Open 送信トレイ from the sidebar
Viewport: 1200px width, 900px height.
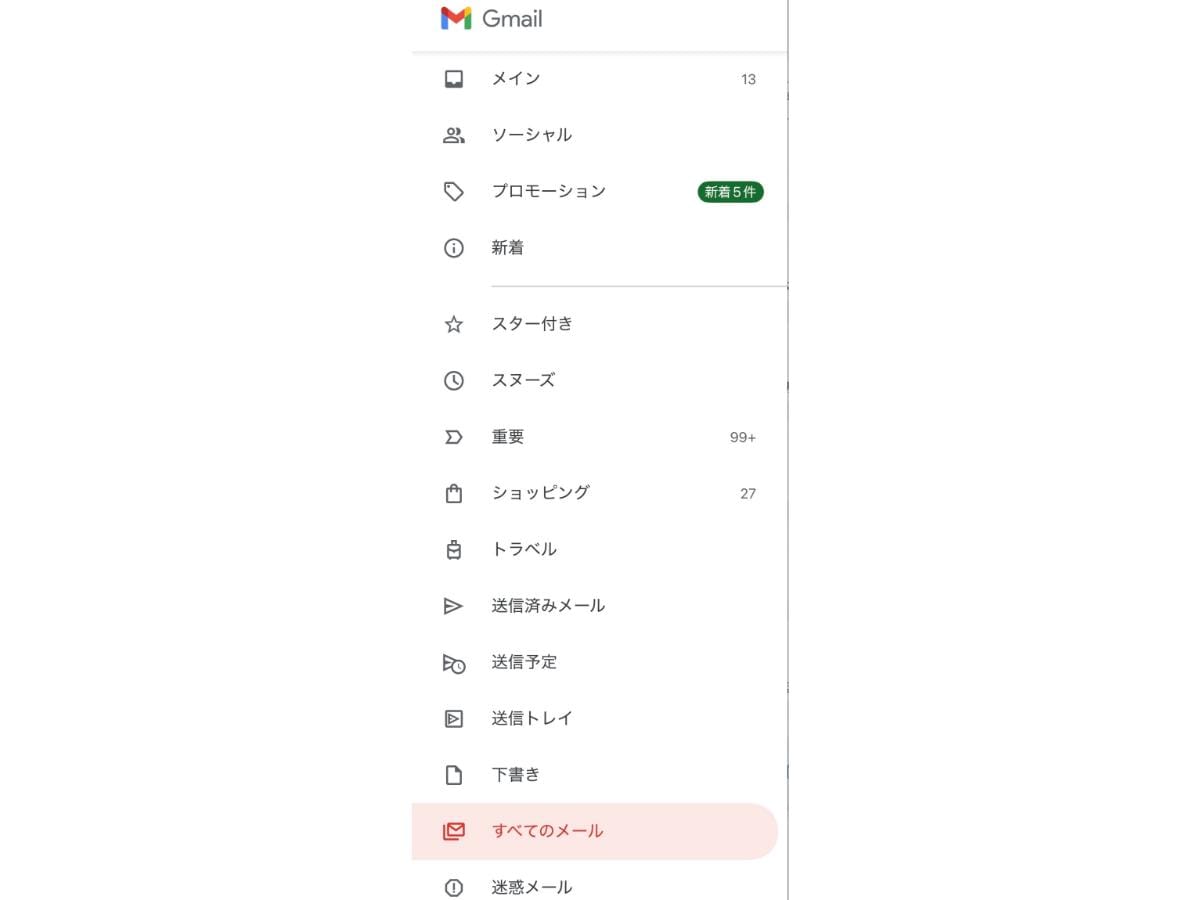pyautogui.click(x=532, y=718)
